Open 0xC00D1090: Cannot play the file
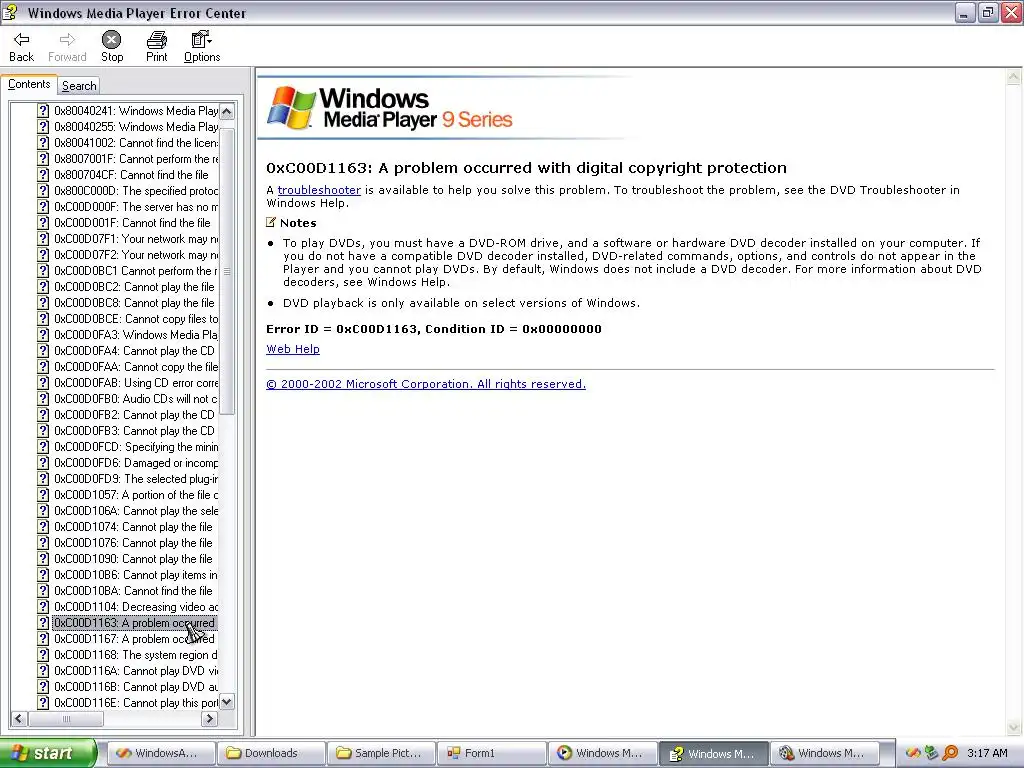 point(133,559)
